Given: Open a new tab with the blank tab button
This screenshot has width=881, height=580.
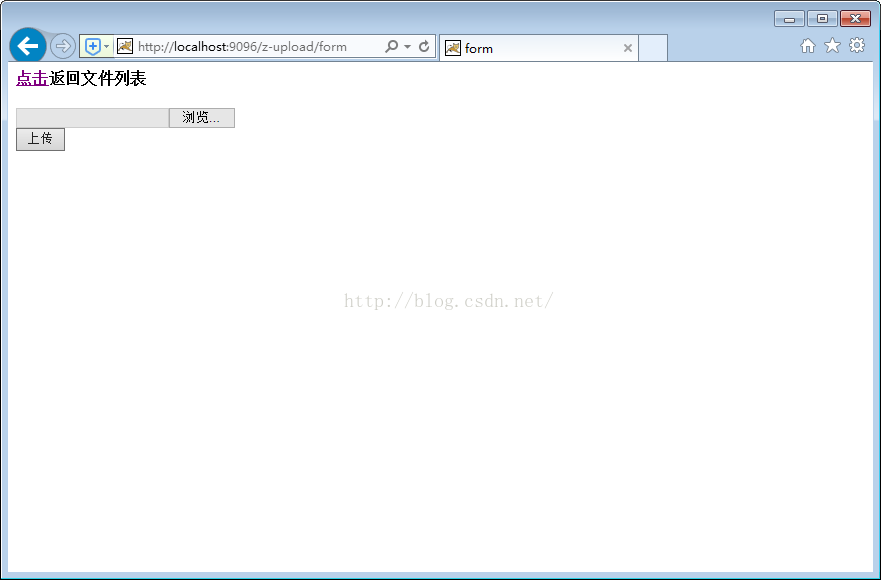Looking at the screenshot, I should [653, 48].
